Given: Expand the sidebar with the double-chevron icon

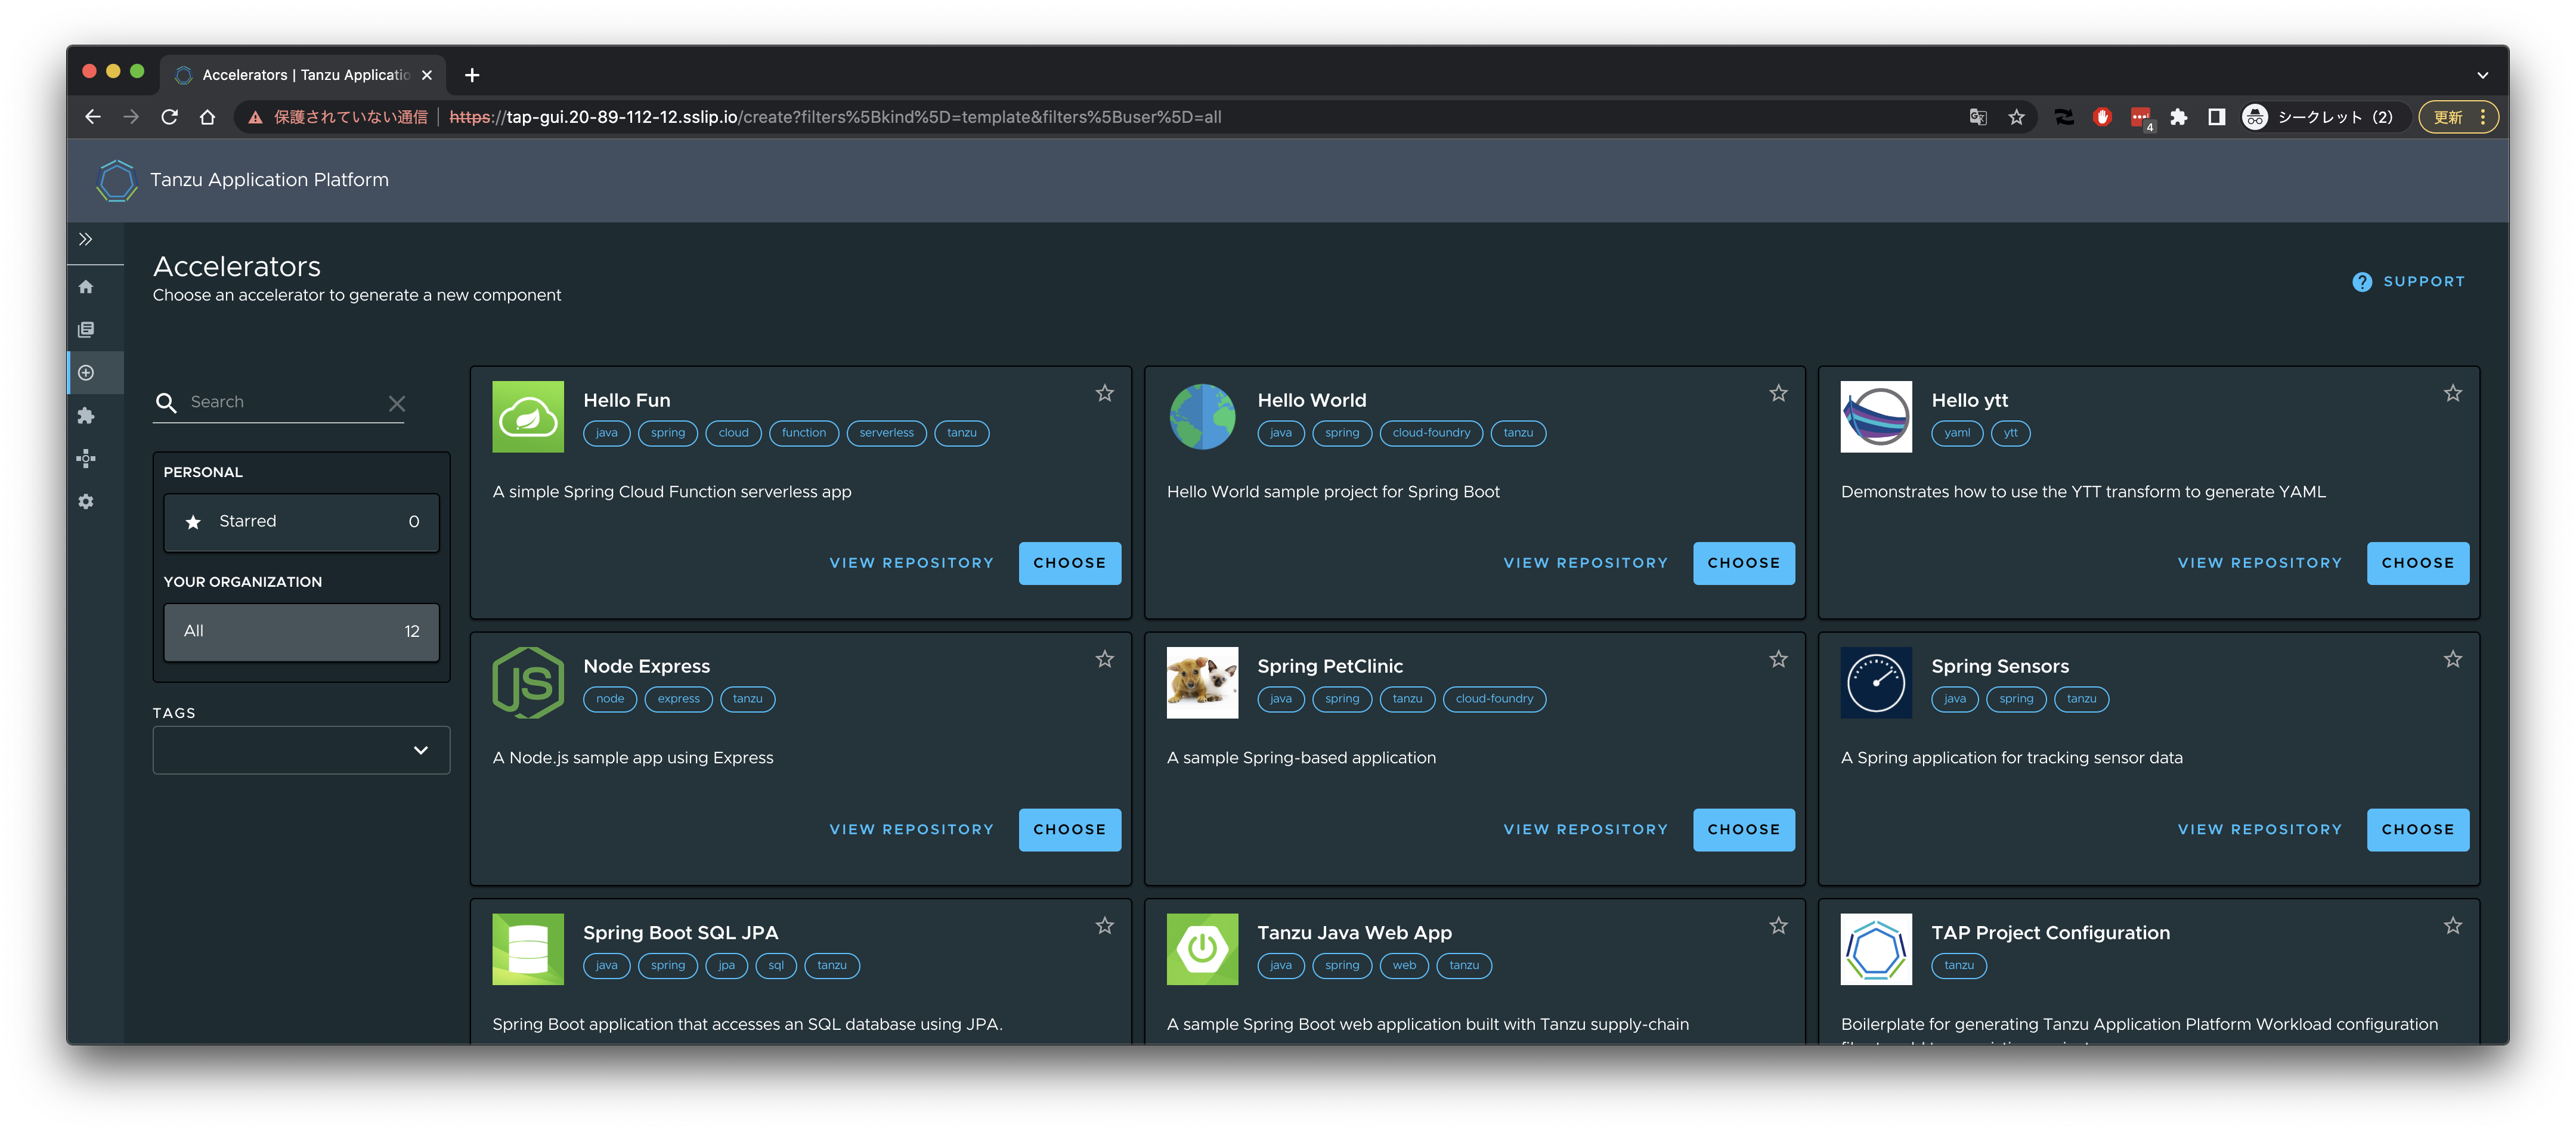Looking at the screenshot, I should pos(86,239).
